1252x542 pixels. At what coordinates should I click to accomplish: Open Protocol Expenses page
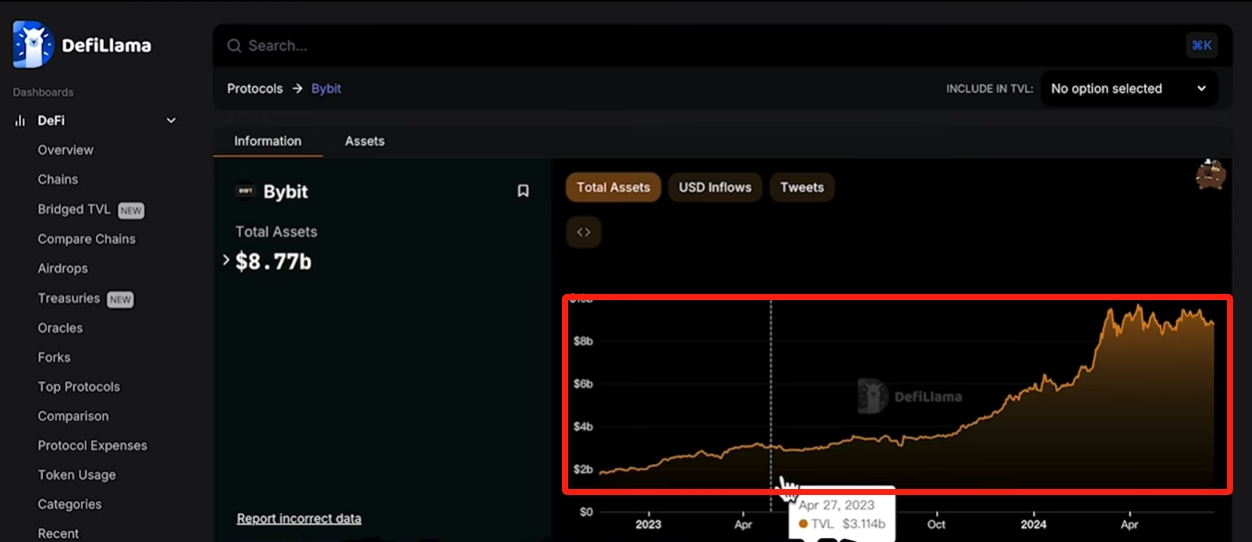pos(92,445)
